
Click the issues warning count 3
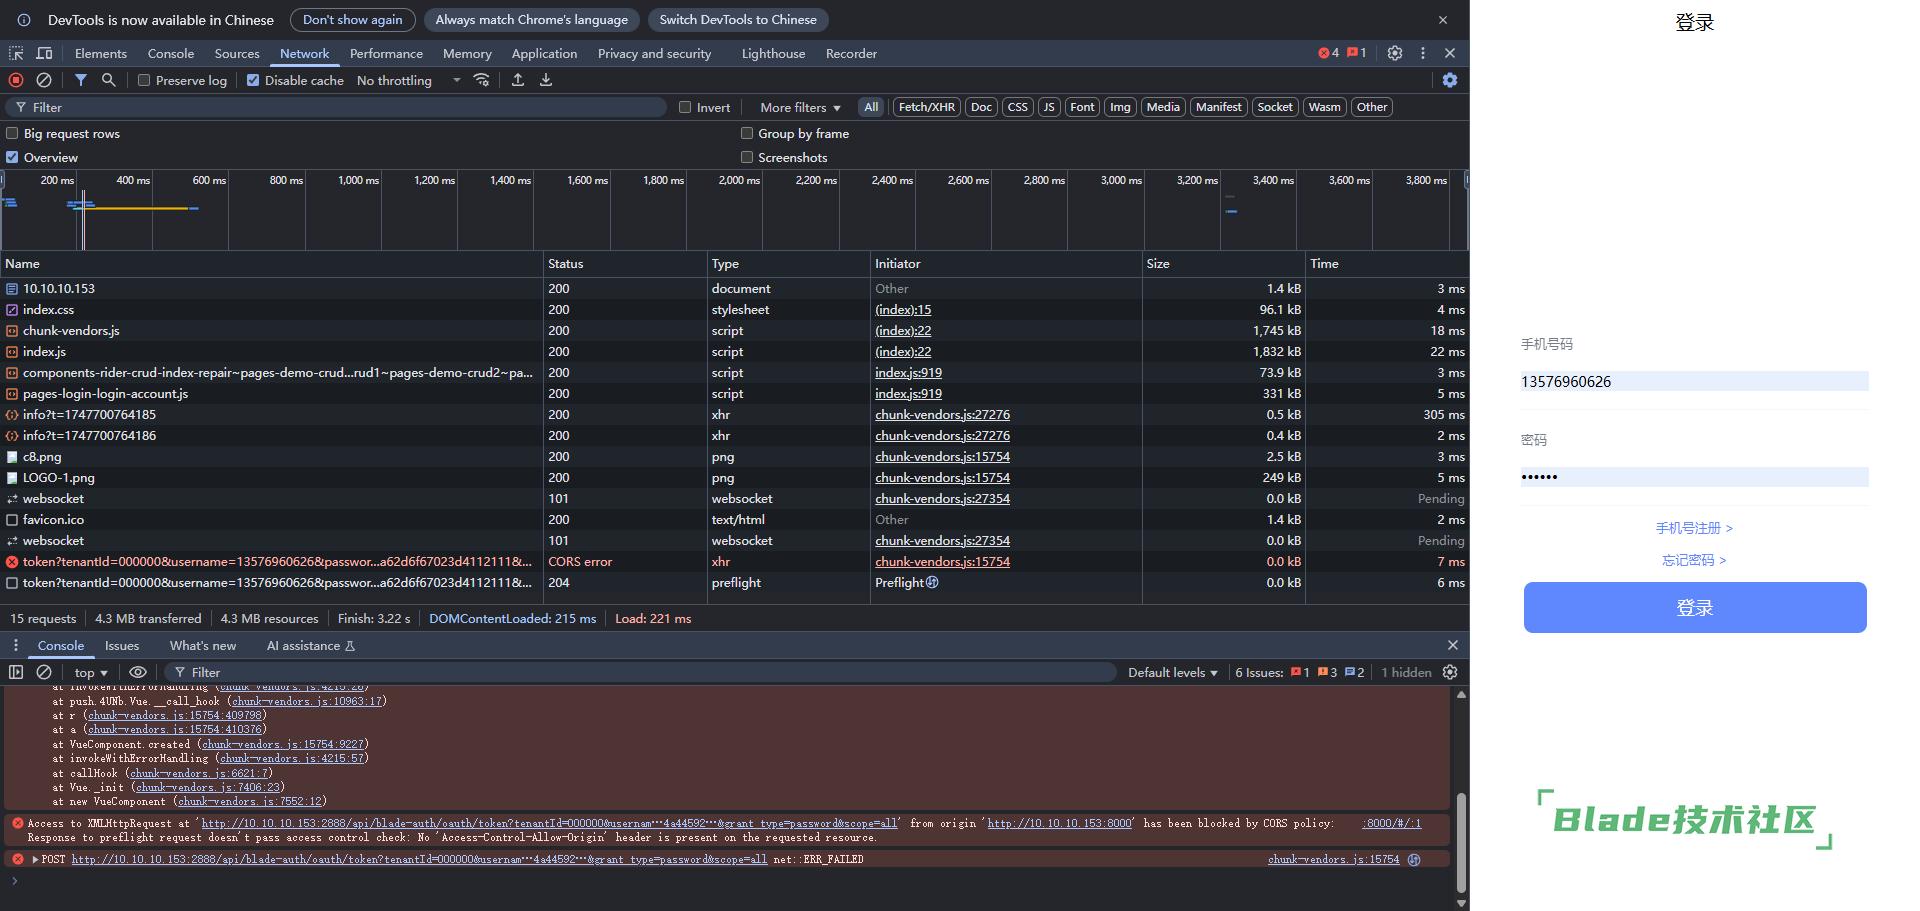point(1327,672)
